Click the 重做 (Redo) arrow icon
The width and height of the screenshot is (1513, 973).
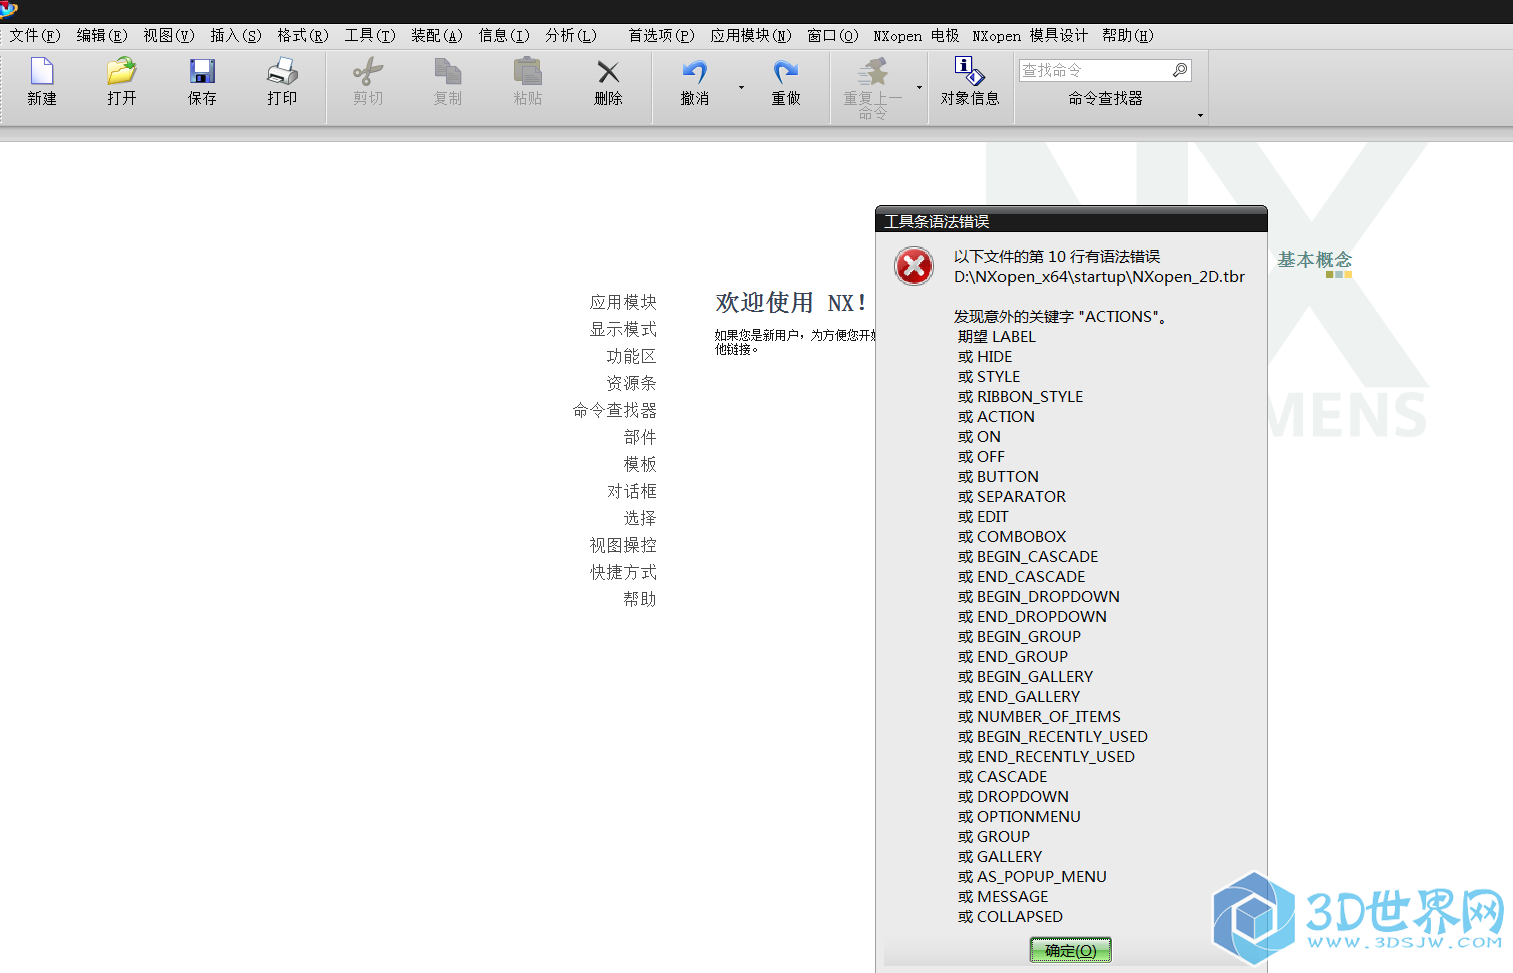786,72
